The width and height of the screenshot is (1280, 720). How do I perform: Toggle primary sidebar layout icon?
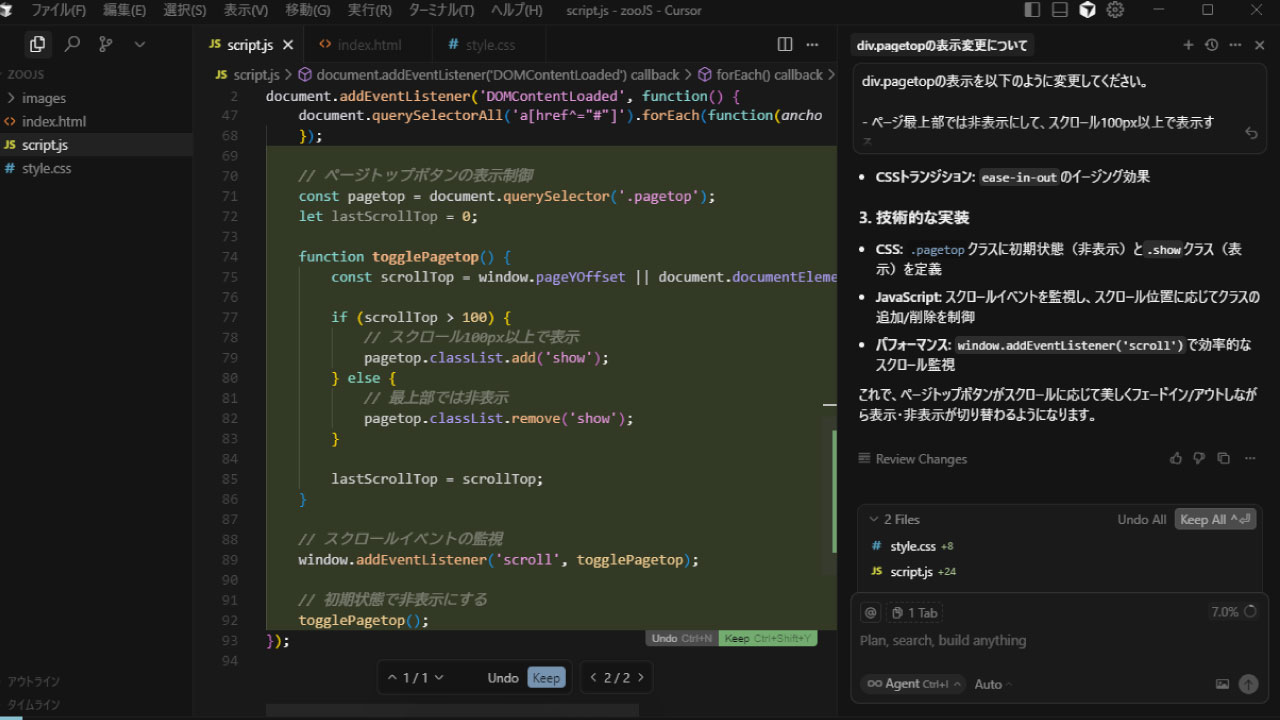click(1033, 10)
